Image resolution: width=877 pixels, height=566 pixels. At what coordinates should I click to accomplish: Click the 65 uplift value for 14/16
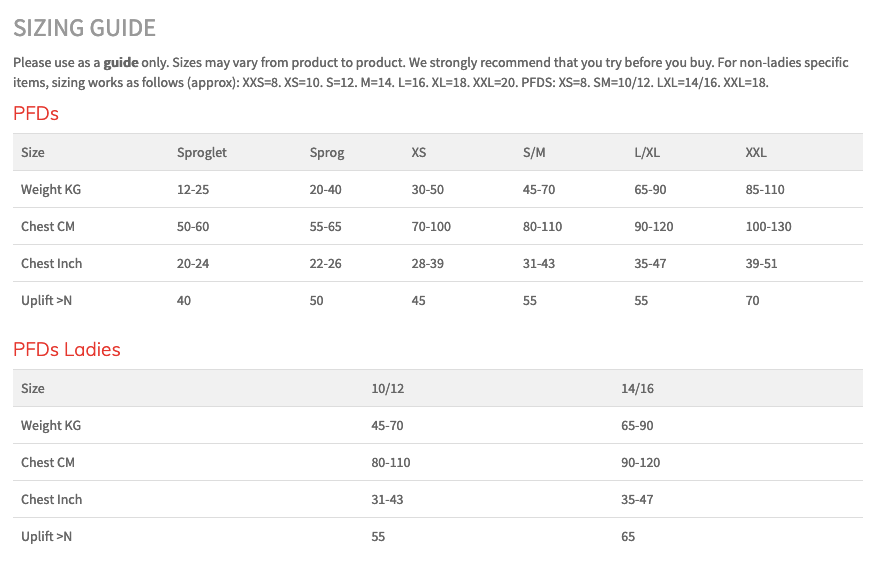click(x=628, y=536)
